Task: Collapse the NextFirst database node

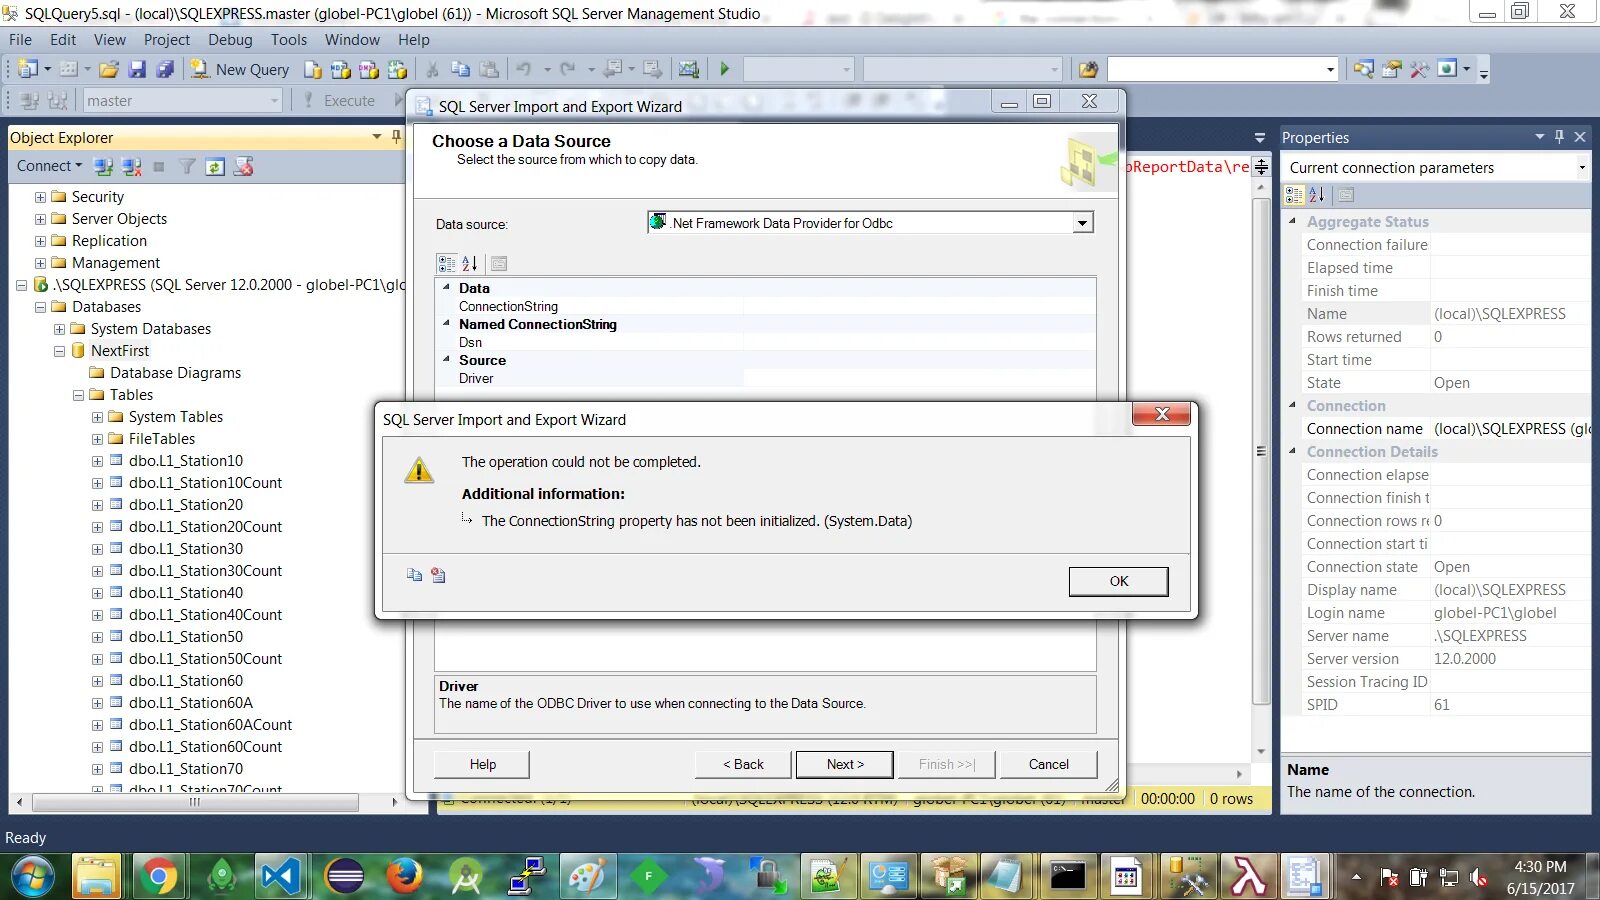Action: point(59,351)
